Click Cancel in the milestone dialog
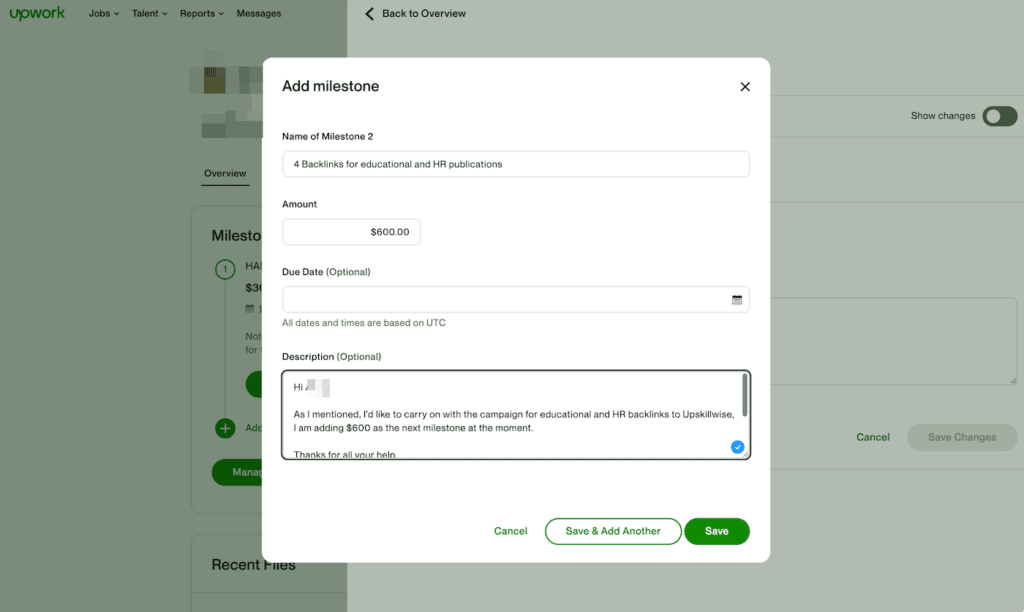The height and width of the screenshot is (612, 1024). point(510,531)
